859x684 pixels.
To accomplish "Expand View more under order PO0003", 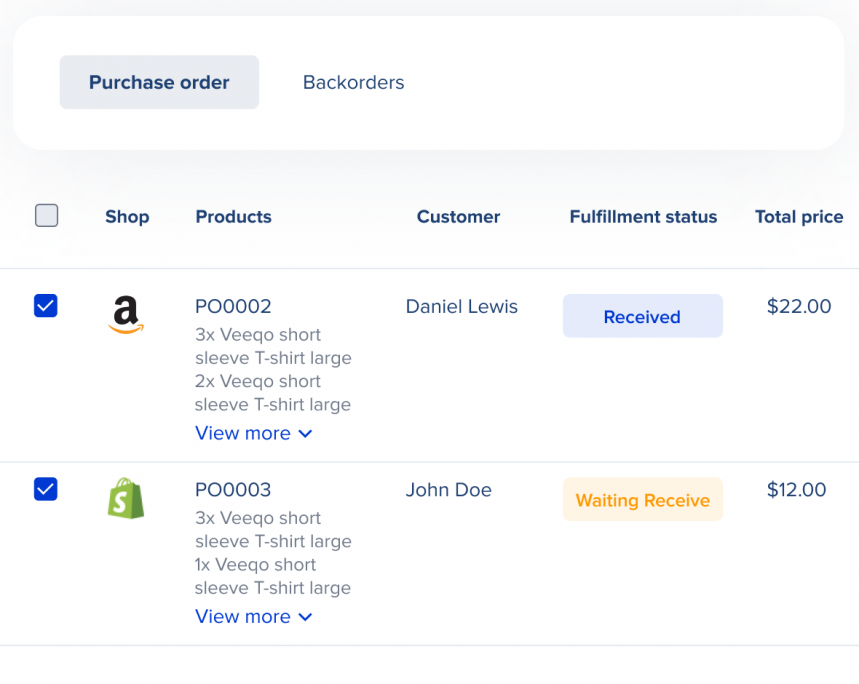I will coord(243,616).
